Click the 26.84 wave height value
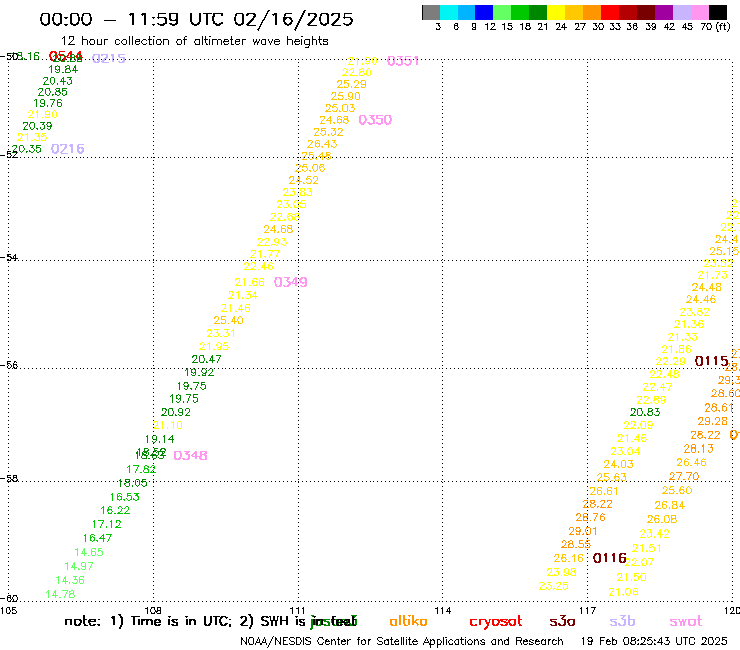Viewport: 740px width, 650px height. (670, 506)
